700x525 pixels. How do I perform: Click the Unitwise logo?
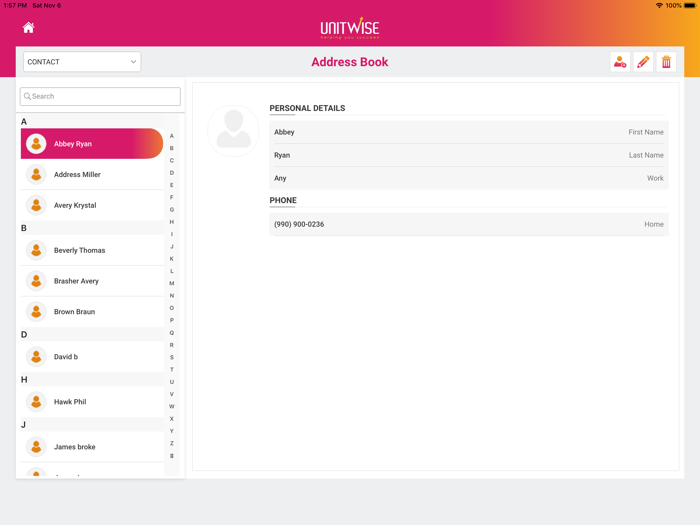coord(350,28)
